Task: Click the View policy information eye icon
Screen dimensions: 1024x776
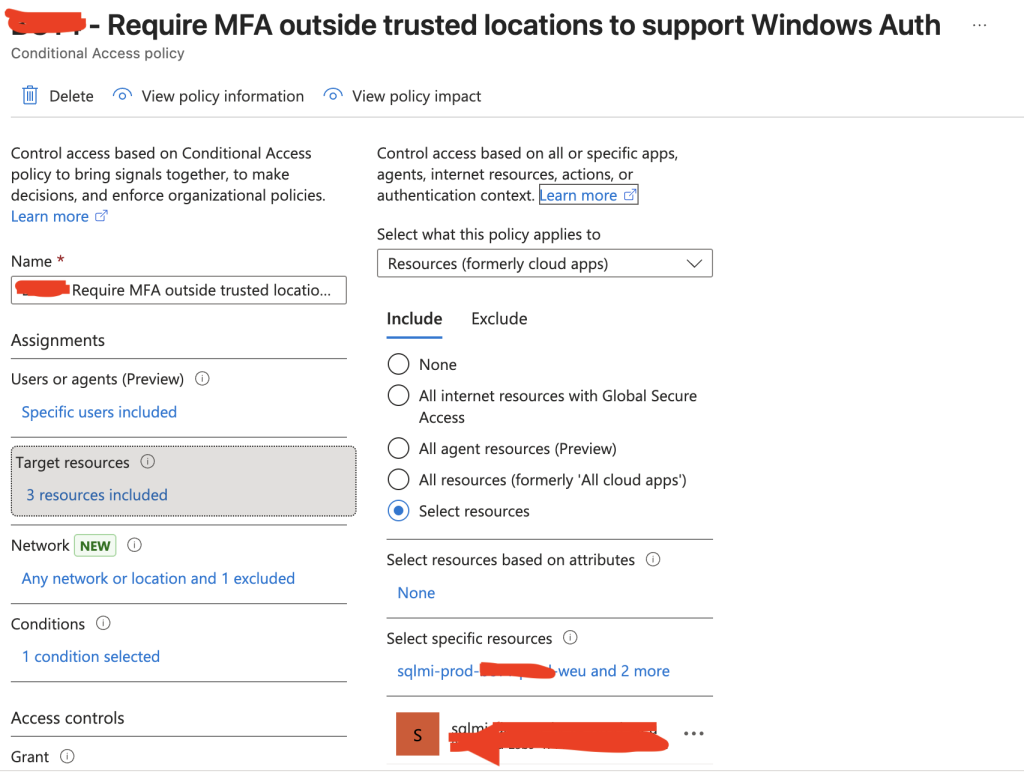Action: click(x=122, y=96)
